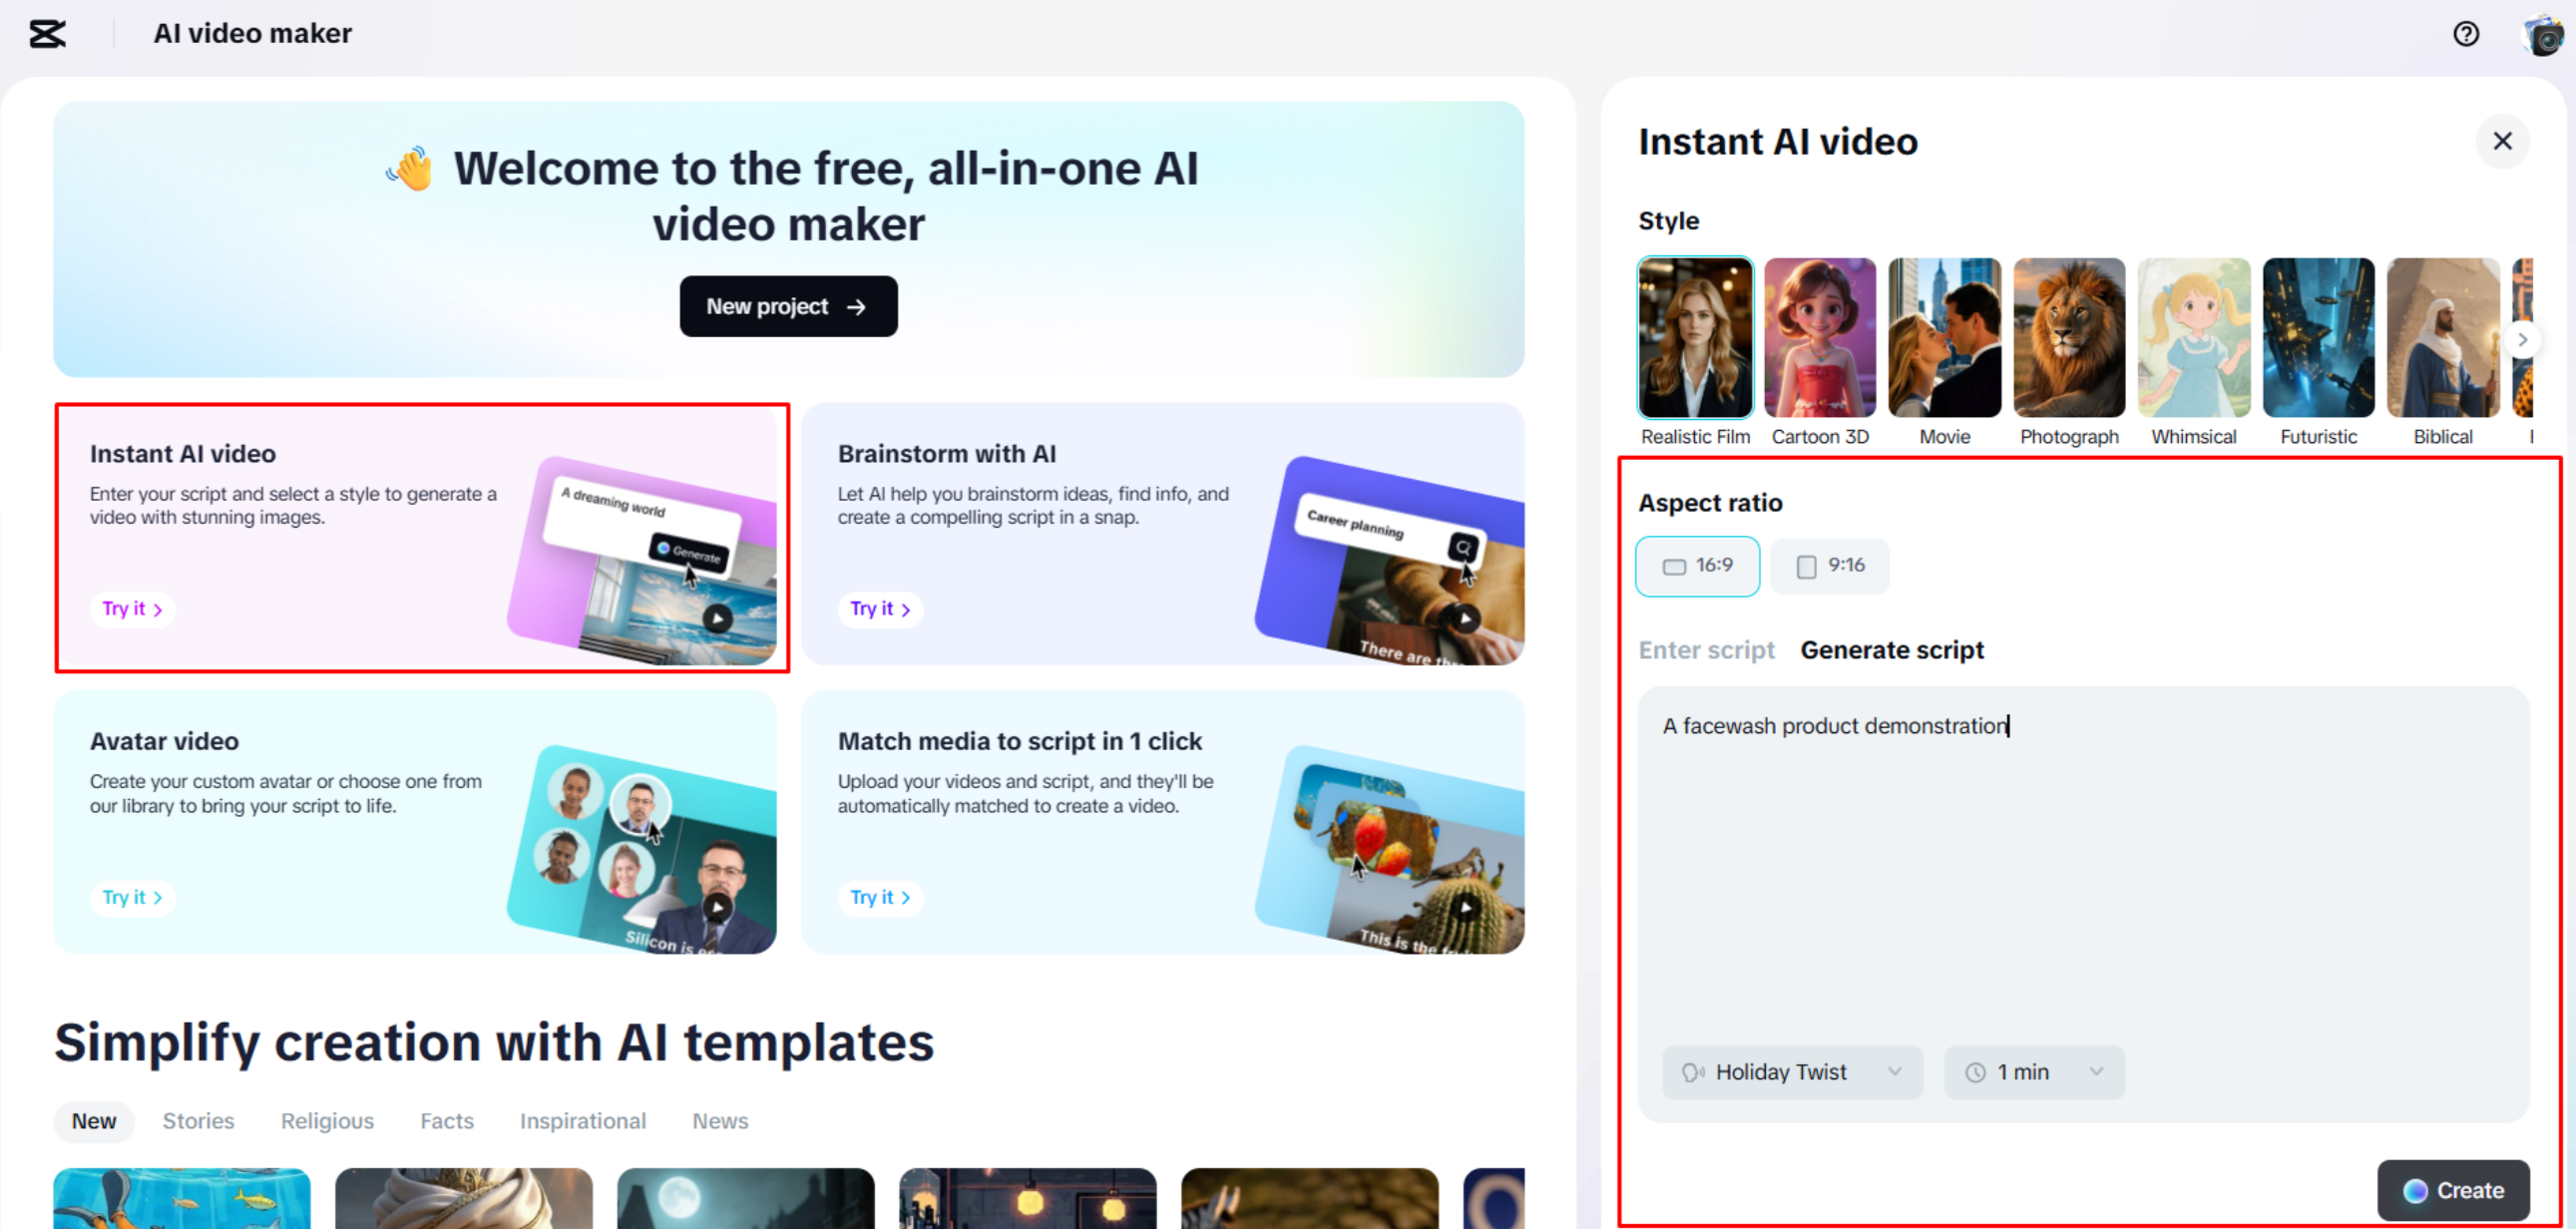
Task: Play the Instant AI video preview
Action: 717,617
